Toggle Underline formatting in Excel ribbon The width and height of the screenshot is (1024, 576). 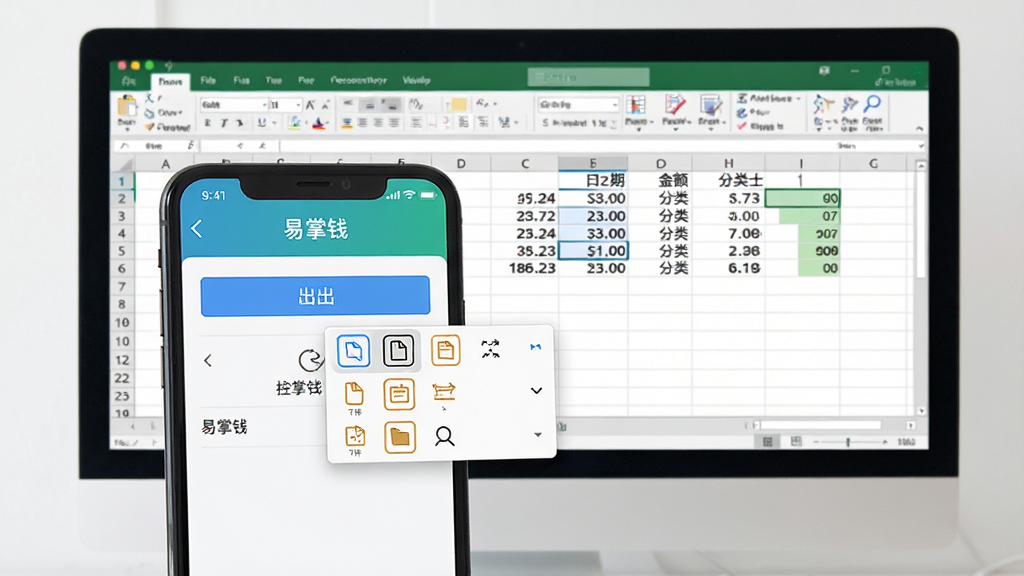pos(262,123)
